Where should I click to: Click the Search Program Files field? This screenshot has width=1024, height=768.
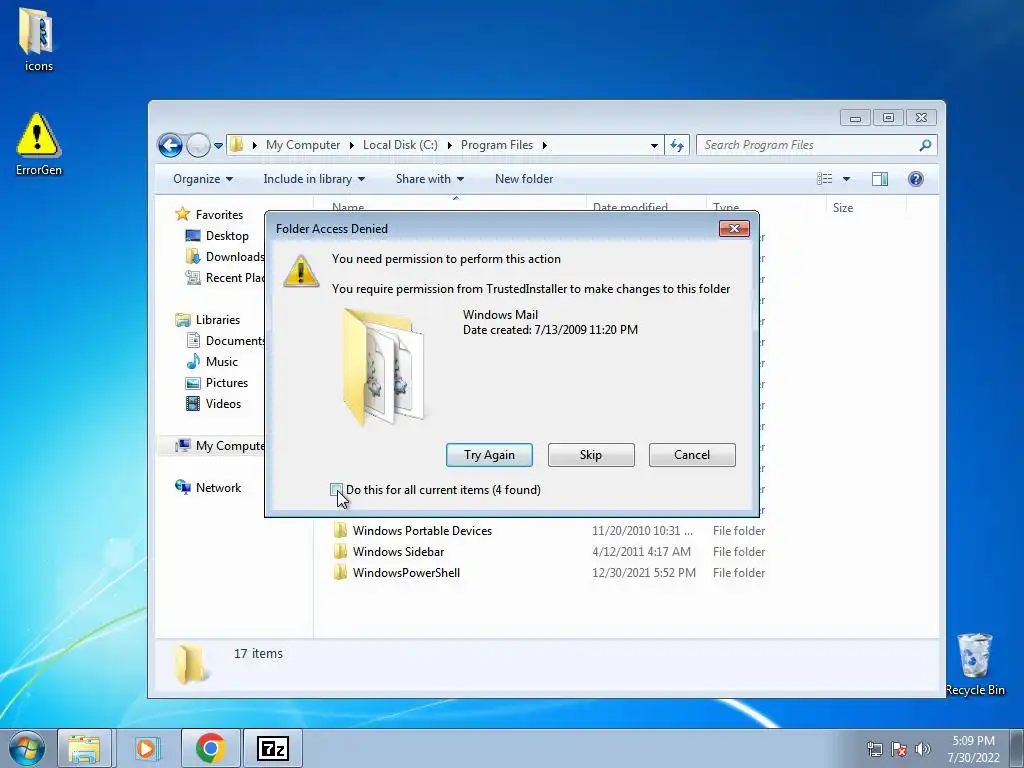[816, 145]
